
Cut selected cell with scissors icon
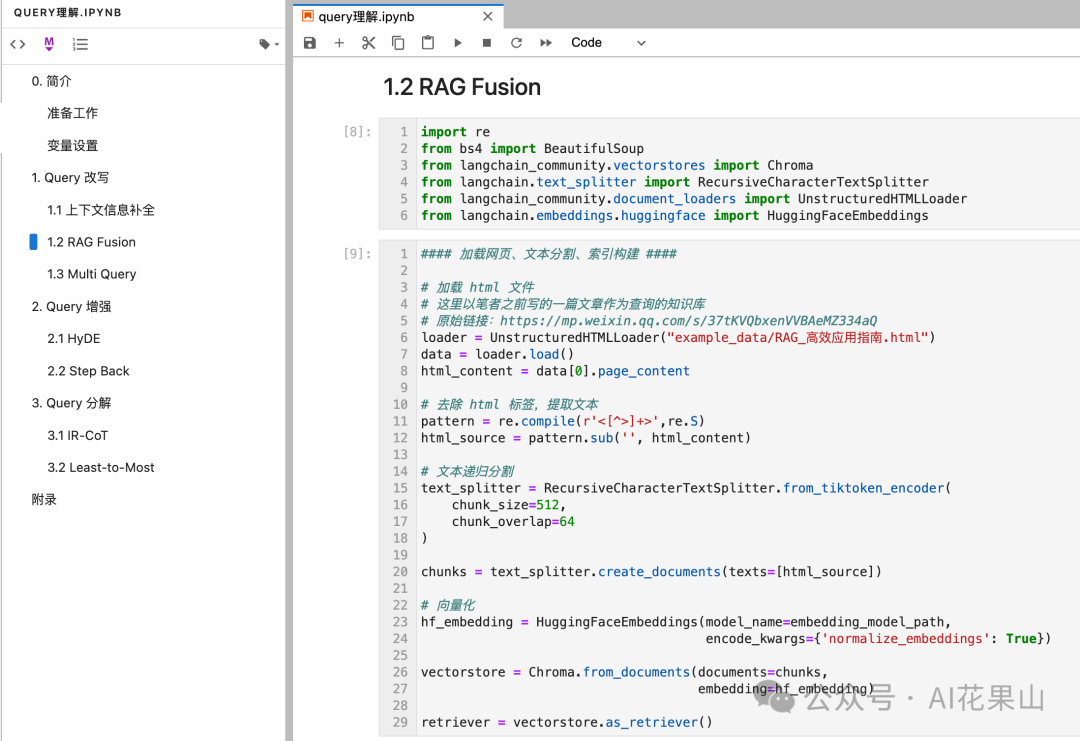(x=368, y=43)
